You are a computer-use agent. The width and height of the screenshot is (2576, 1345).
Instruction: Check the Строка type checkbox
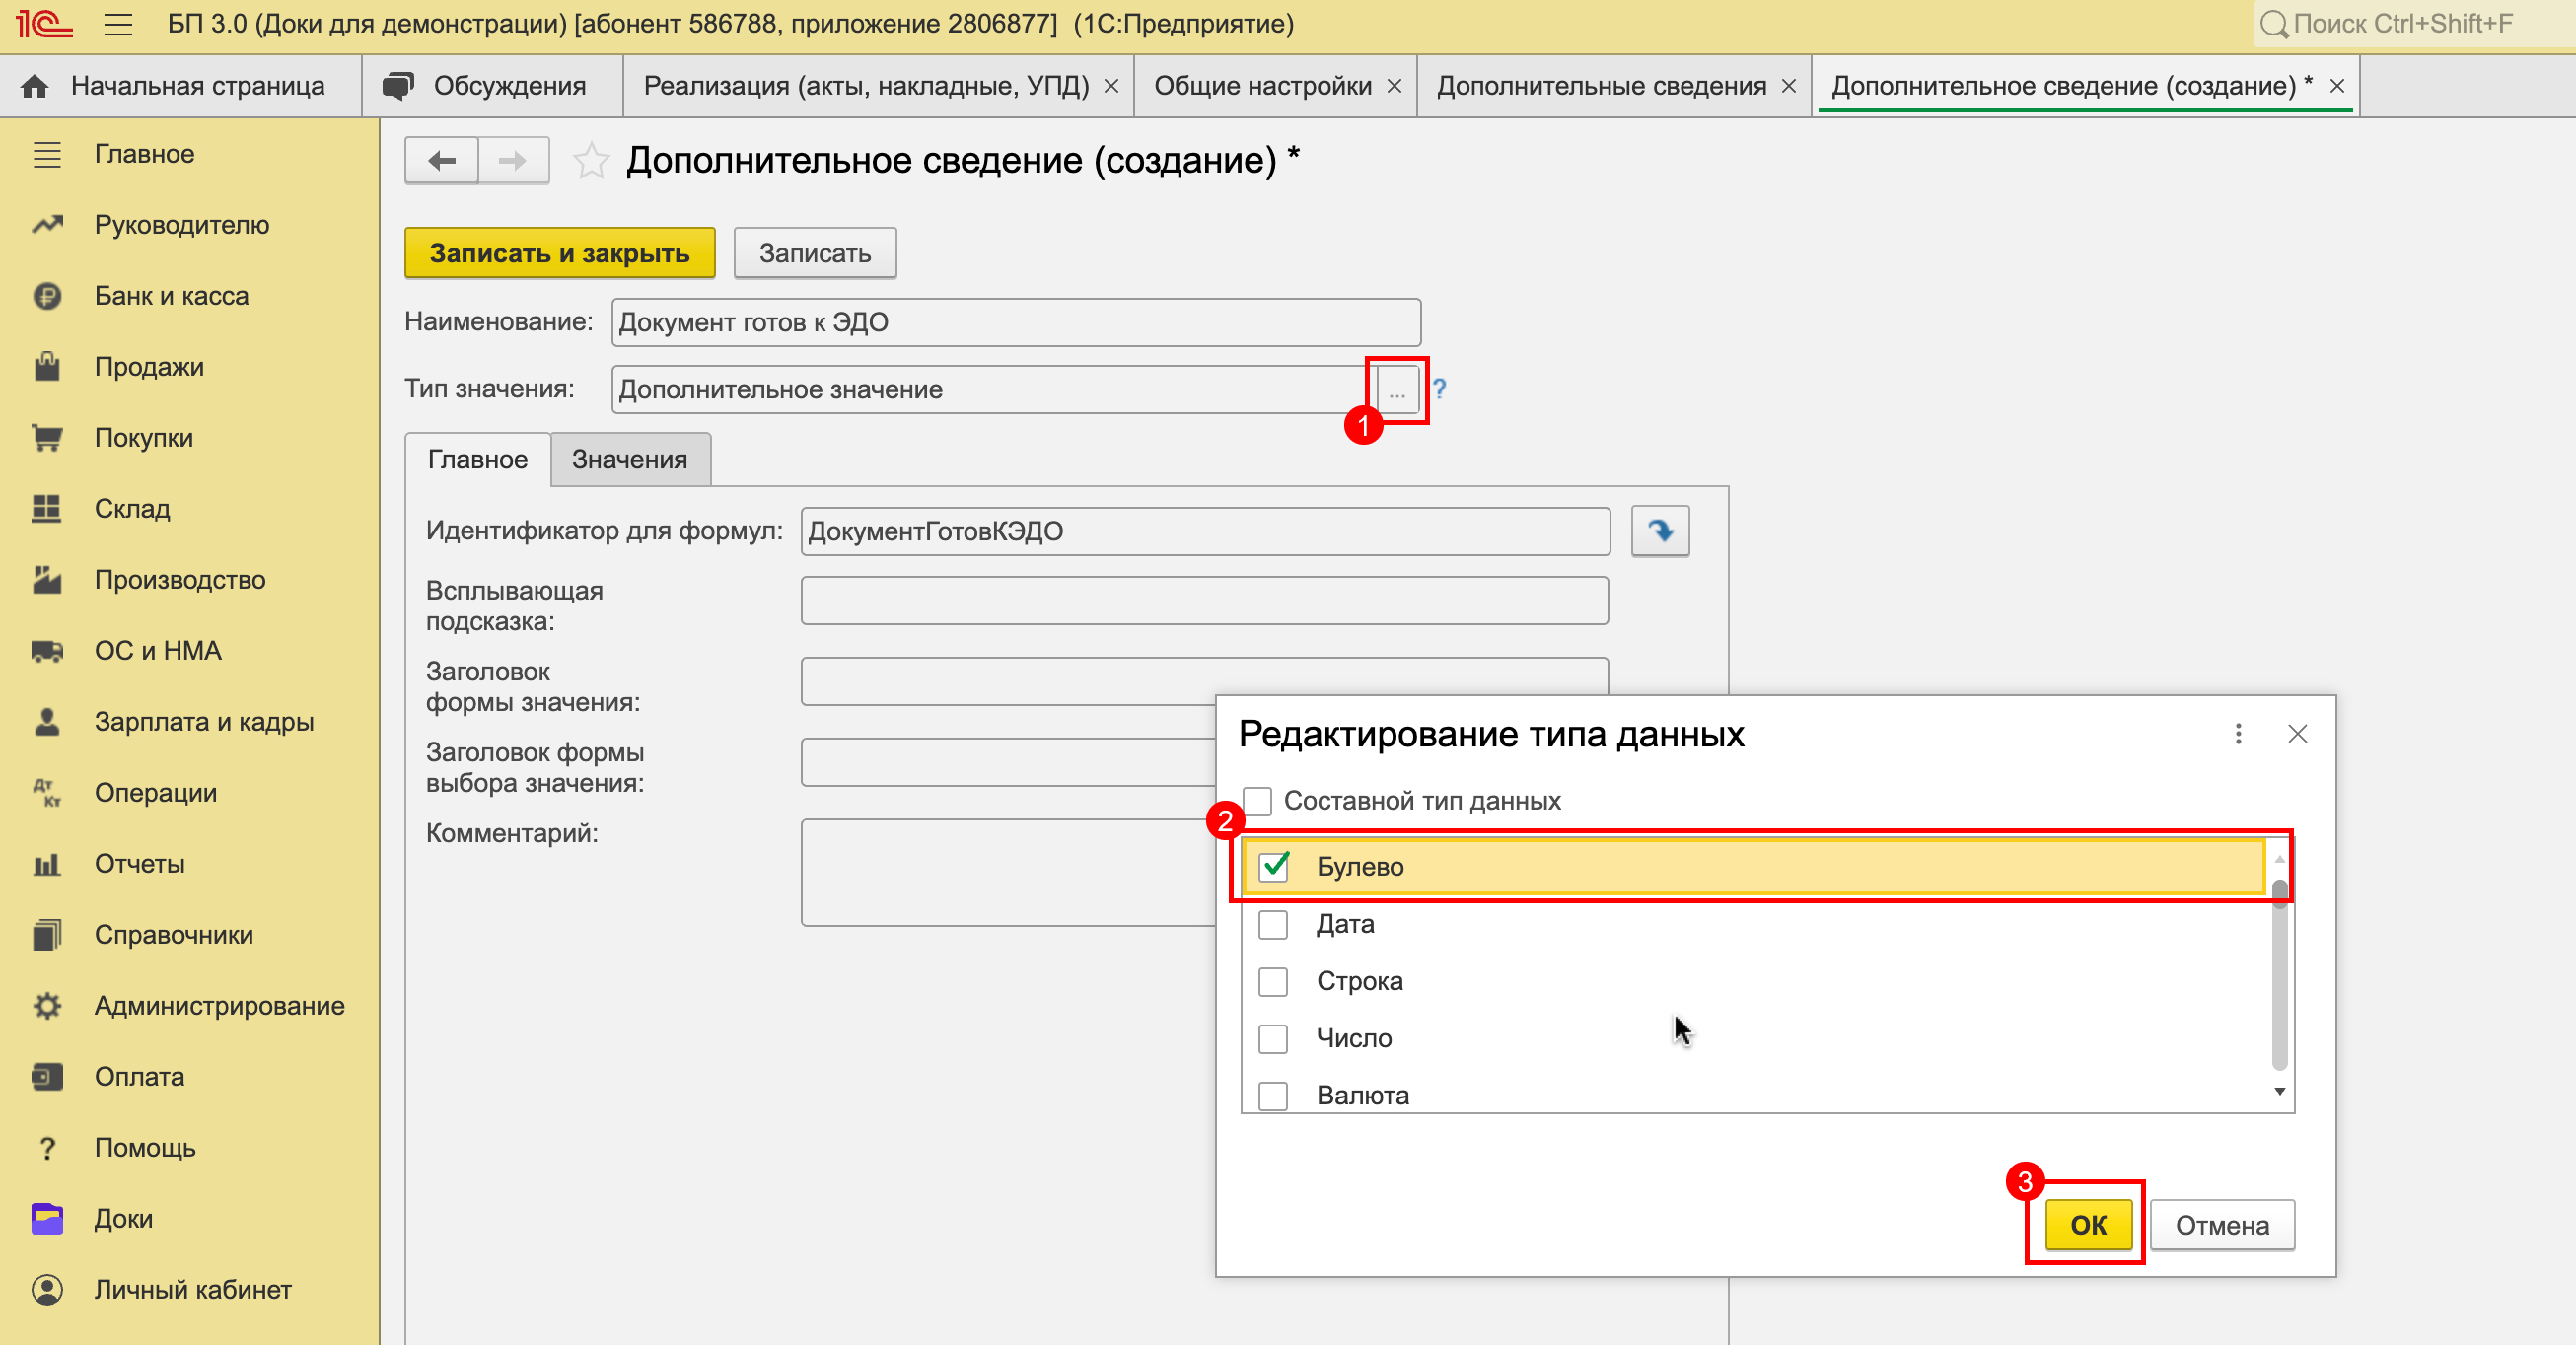pyautogui.click(x=1273, y=981)
